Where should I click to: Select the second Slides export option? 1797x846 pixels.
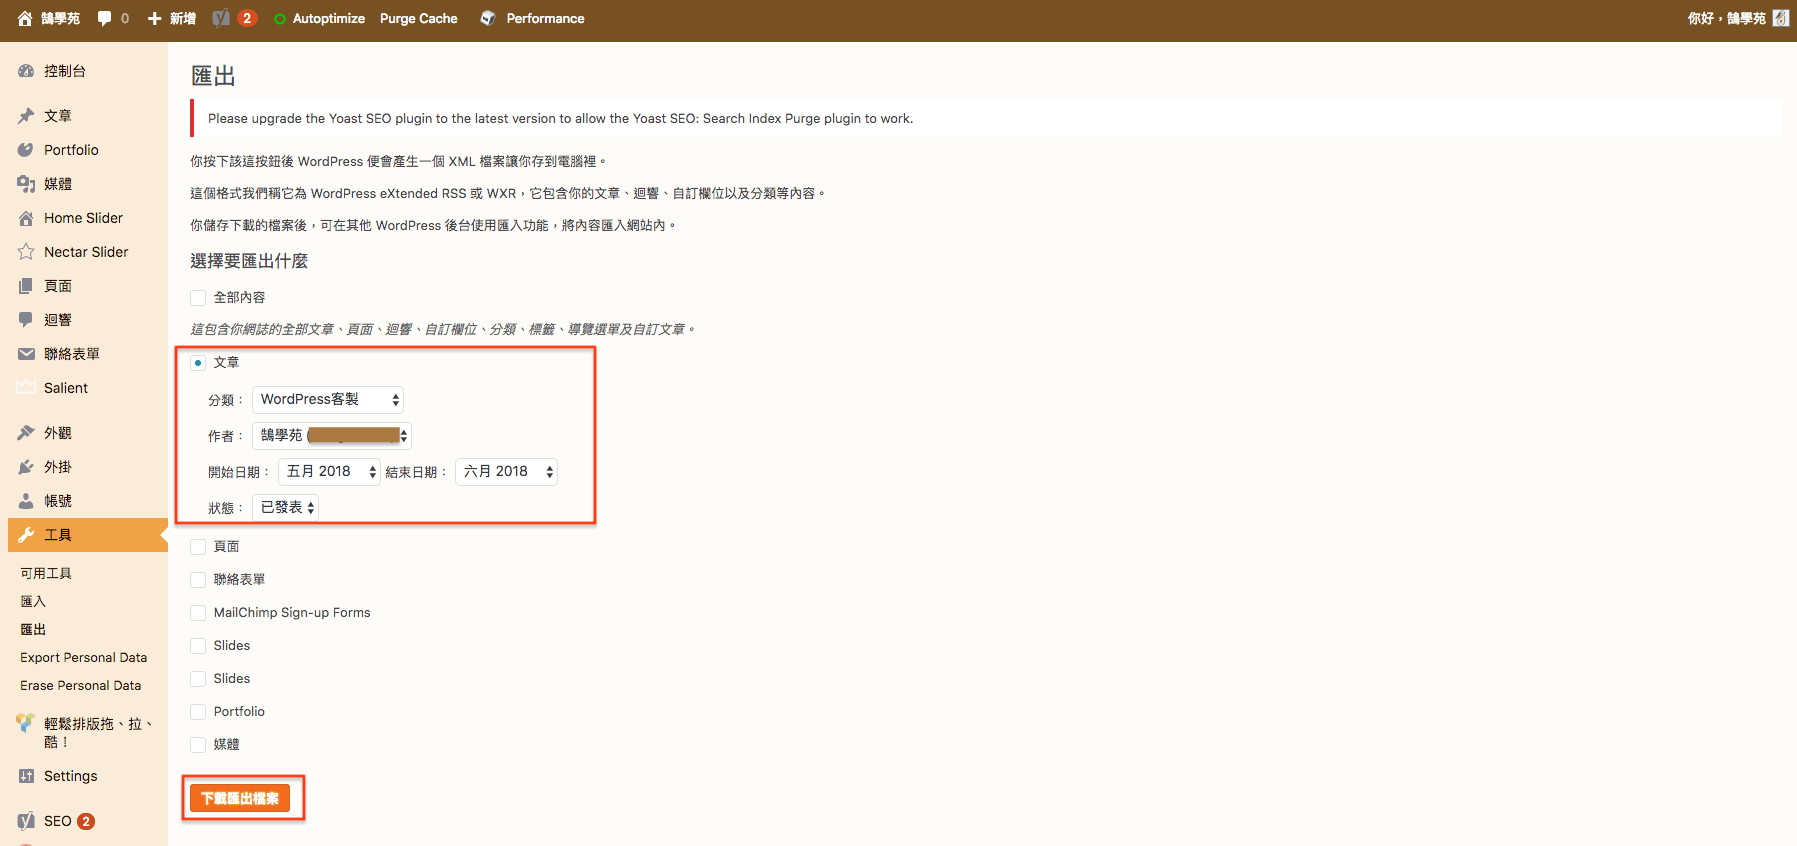tap(198, 679)
